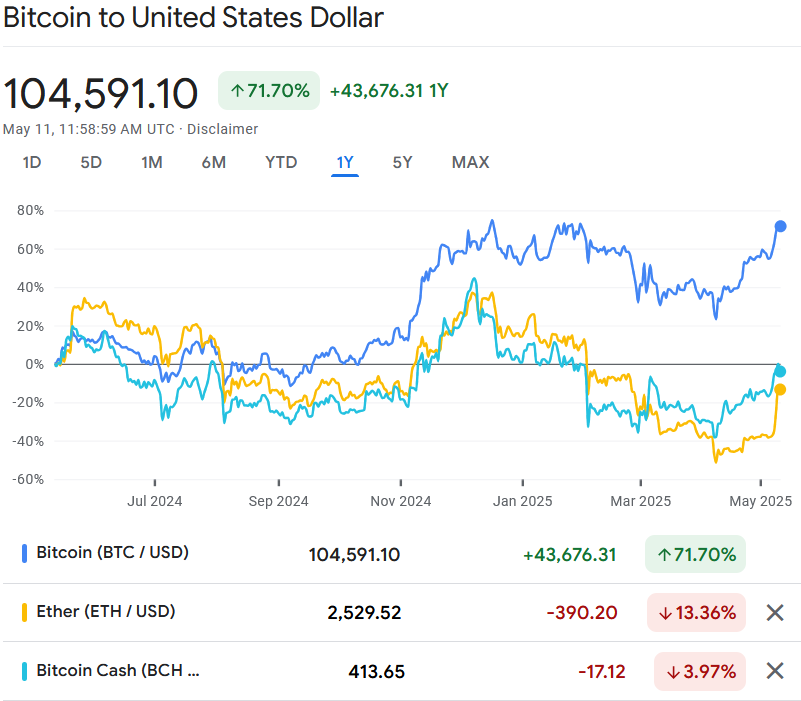The width and height of the screenshot is (801, 701).
Task: Remove Ether (ETH / USD) comparison
Action: 775,612
